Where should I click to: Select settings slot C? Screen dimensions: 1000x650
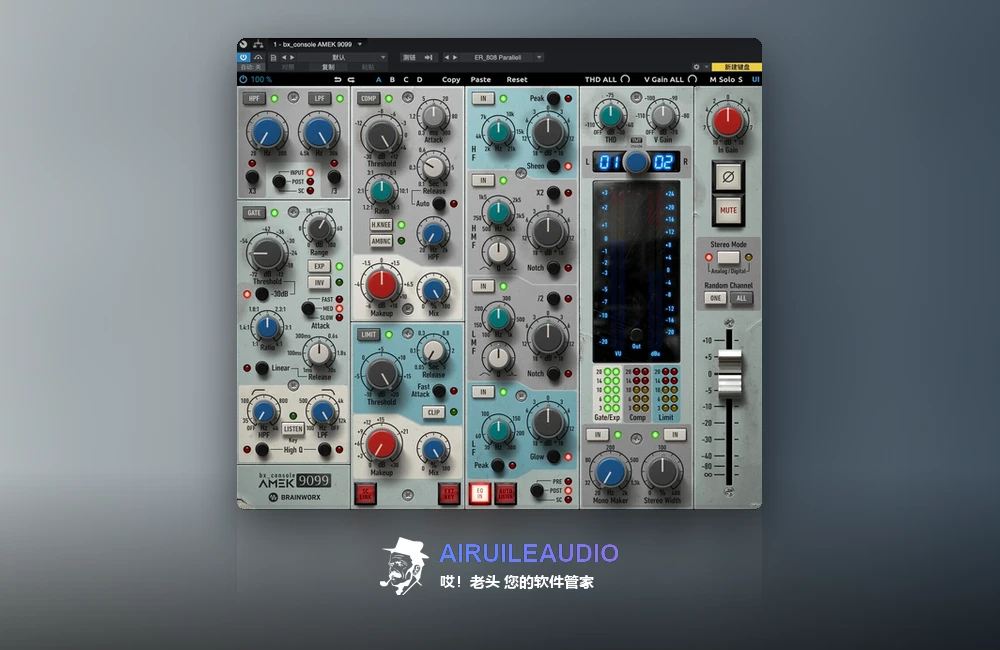click(x=406, y=80)
